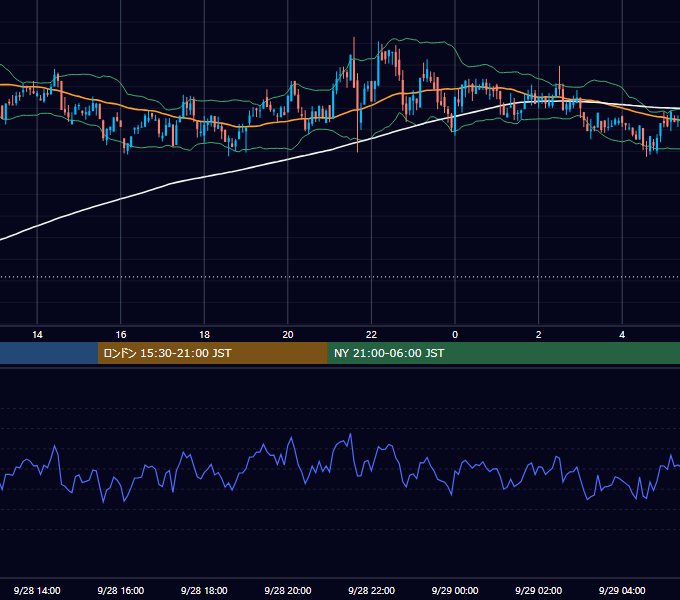Click the 9/28 14:00 date label

tap(37, 590)
